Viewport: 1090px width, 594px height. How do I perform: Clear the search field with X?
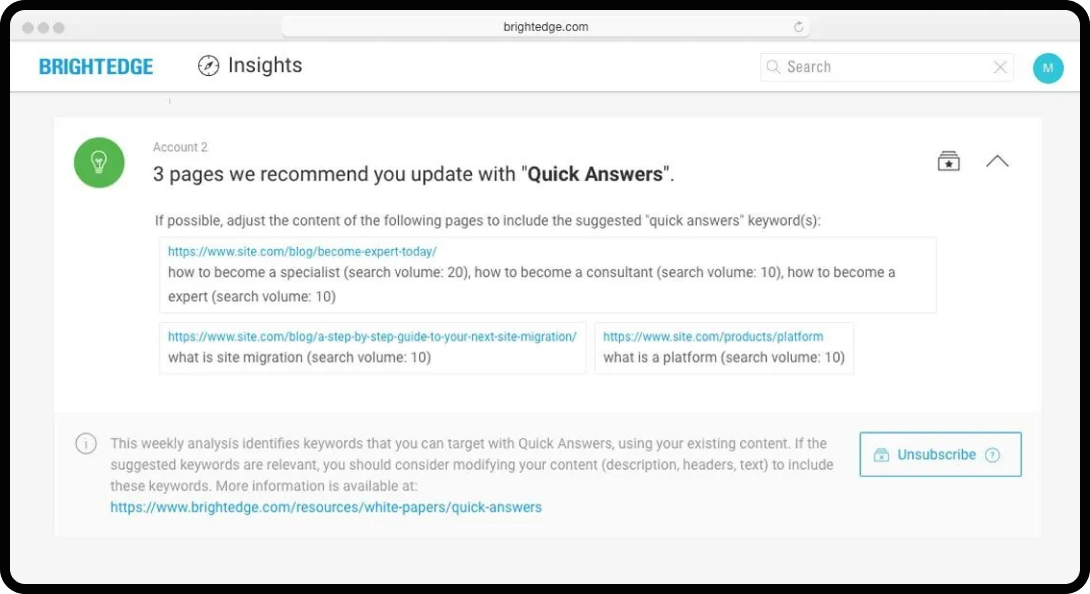click(1000, 67)
